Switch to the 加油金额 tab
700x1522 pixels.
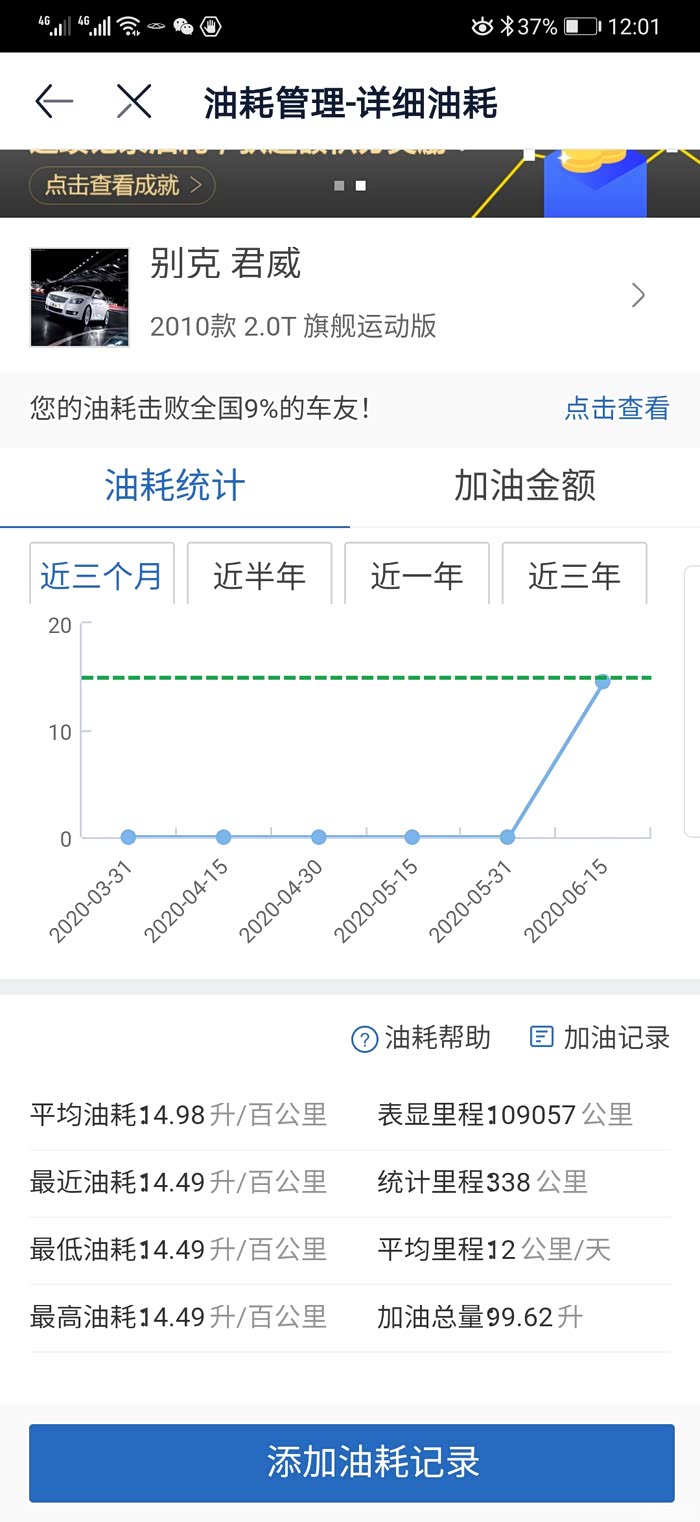click(525, 486)
